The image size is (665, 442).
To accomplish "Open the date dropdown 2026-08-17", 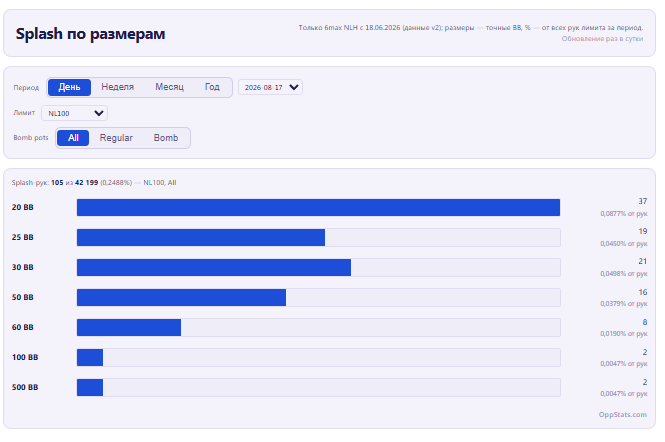I will pos(270,87).
